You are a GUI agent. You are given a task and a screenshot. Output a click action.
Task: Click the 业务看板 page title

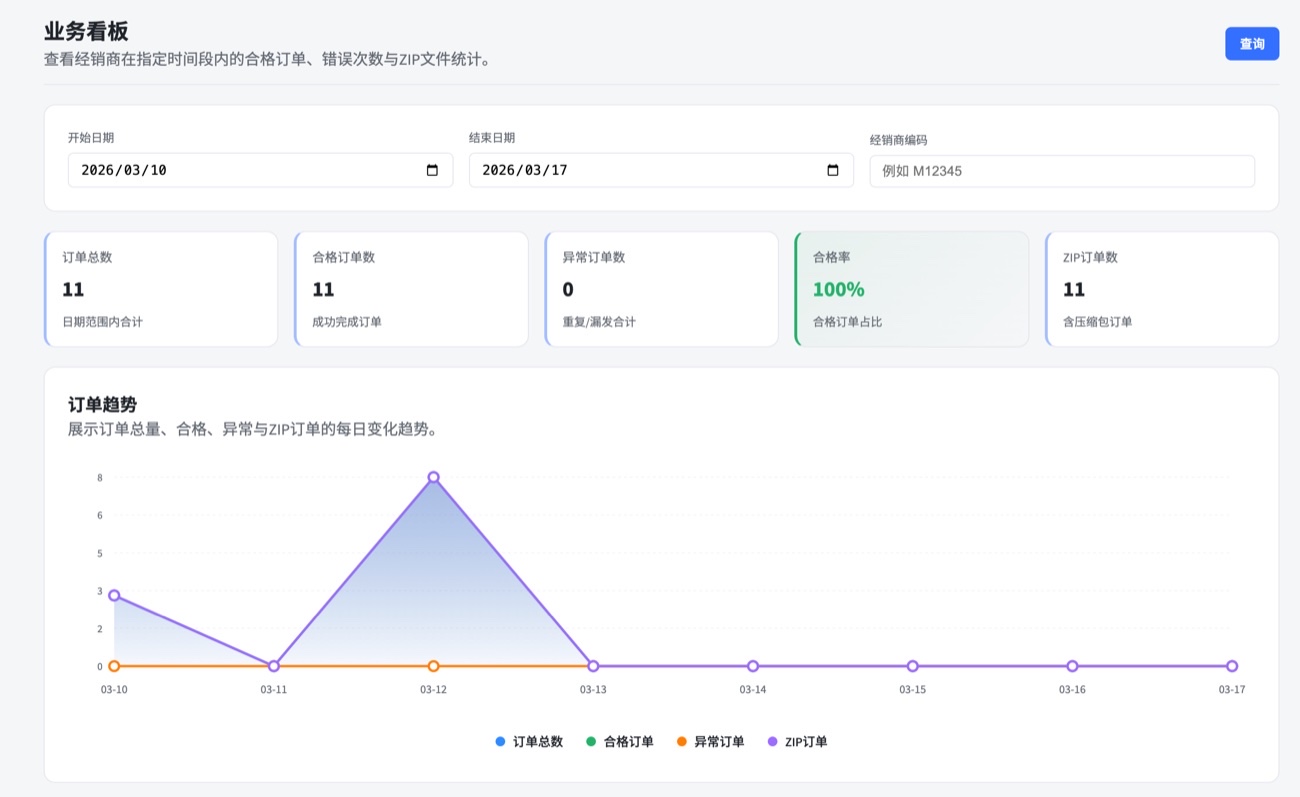click(x=86, y=31)
